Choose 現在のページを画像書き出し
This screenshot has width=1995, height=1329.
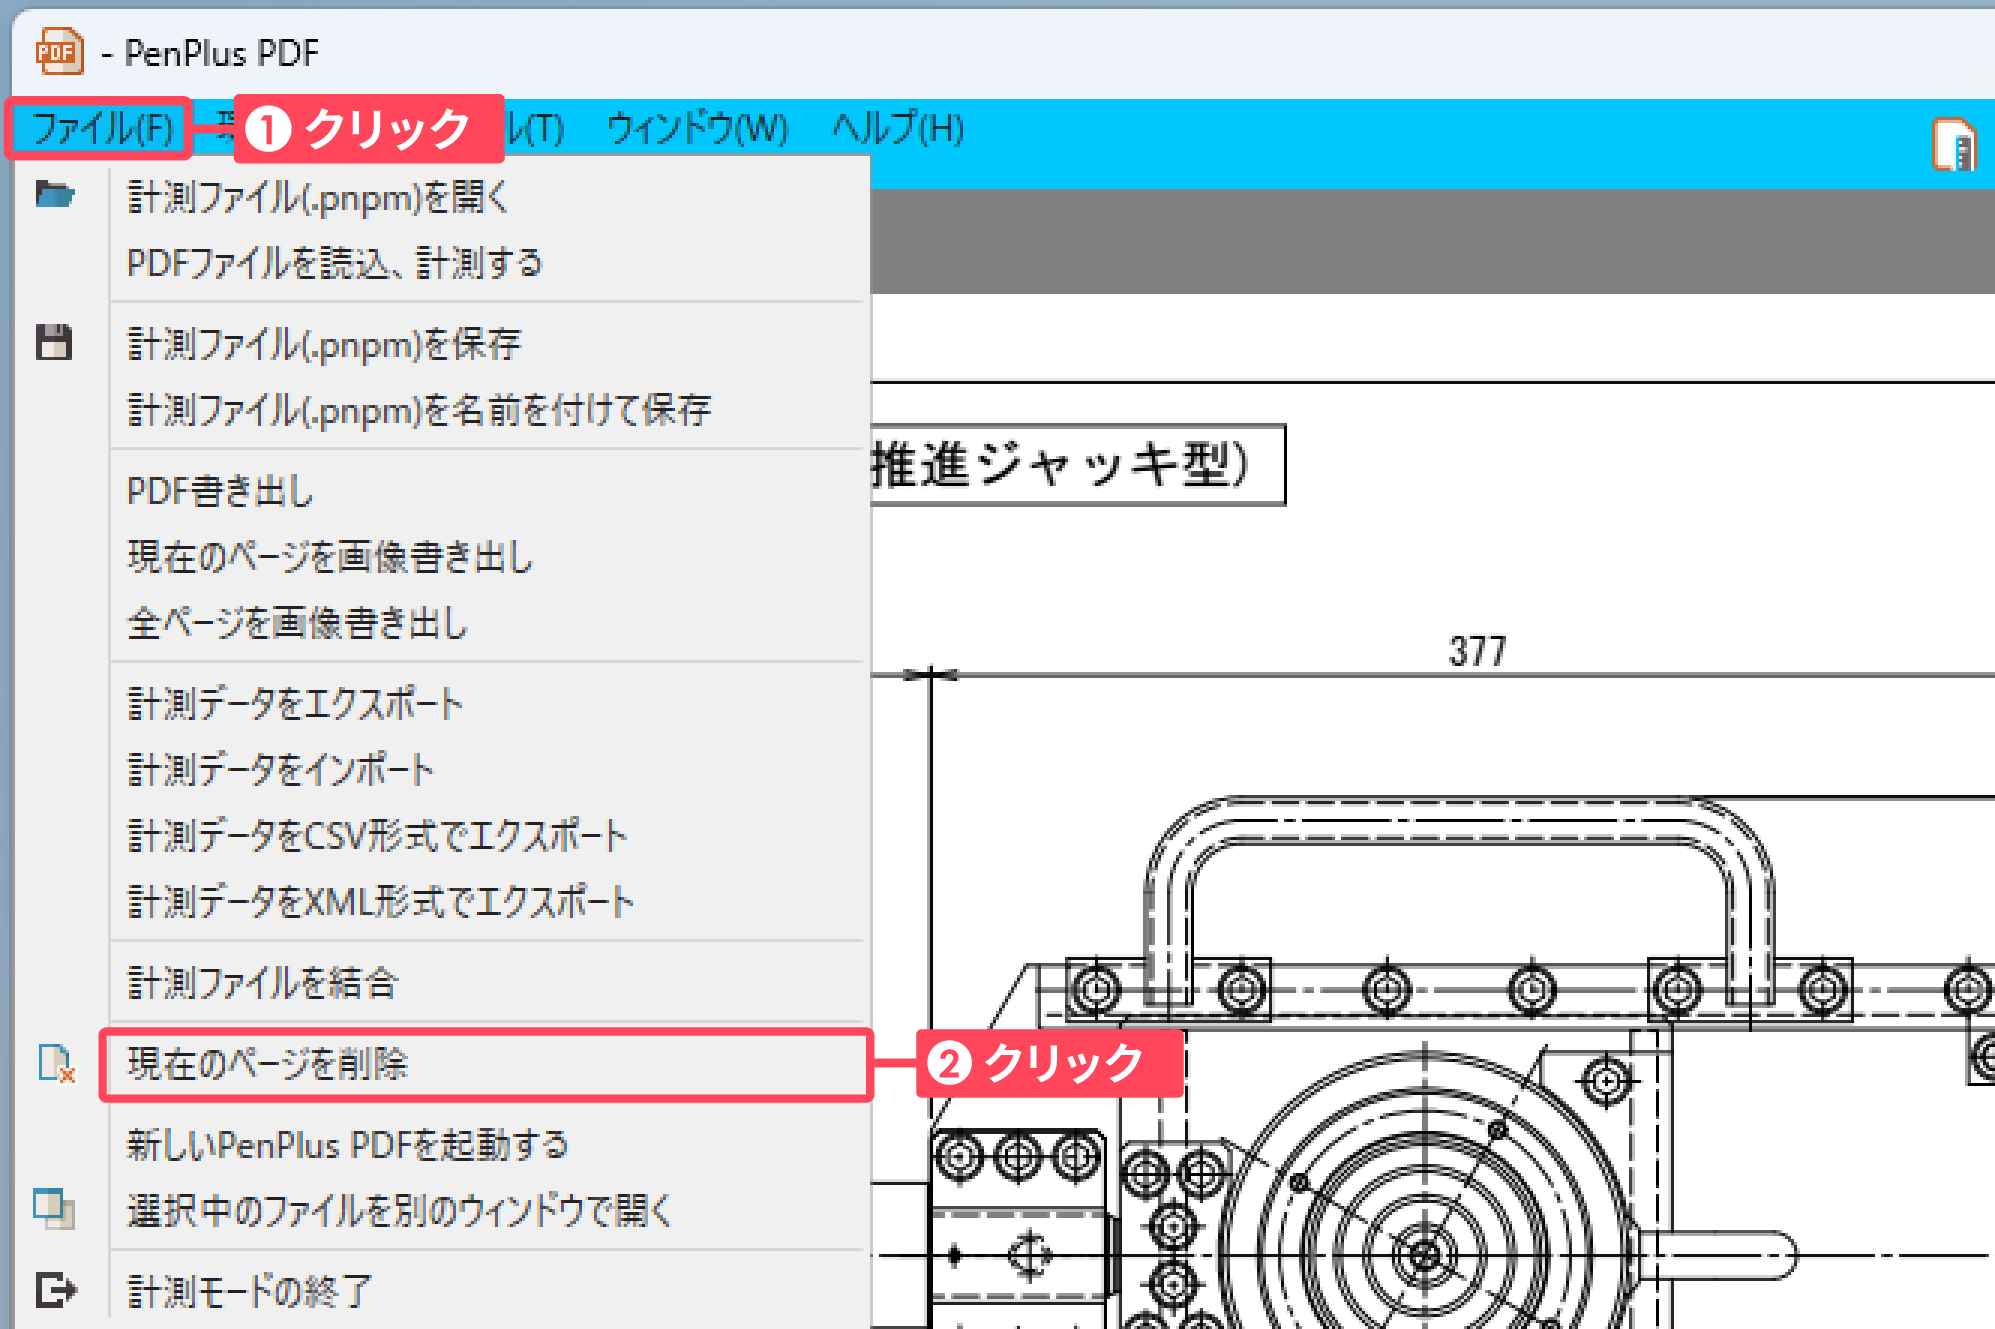[330, 557]
